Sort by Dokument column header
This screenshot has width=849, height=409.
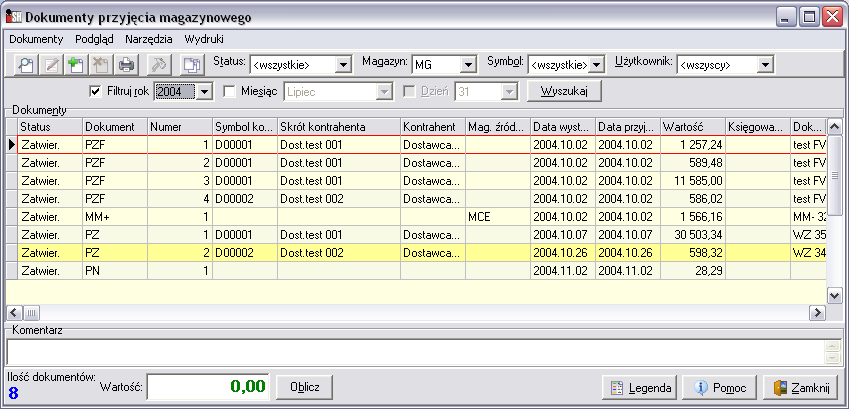point(115,127)
